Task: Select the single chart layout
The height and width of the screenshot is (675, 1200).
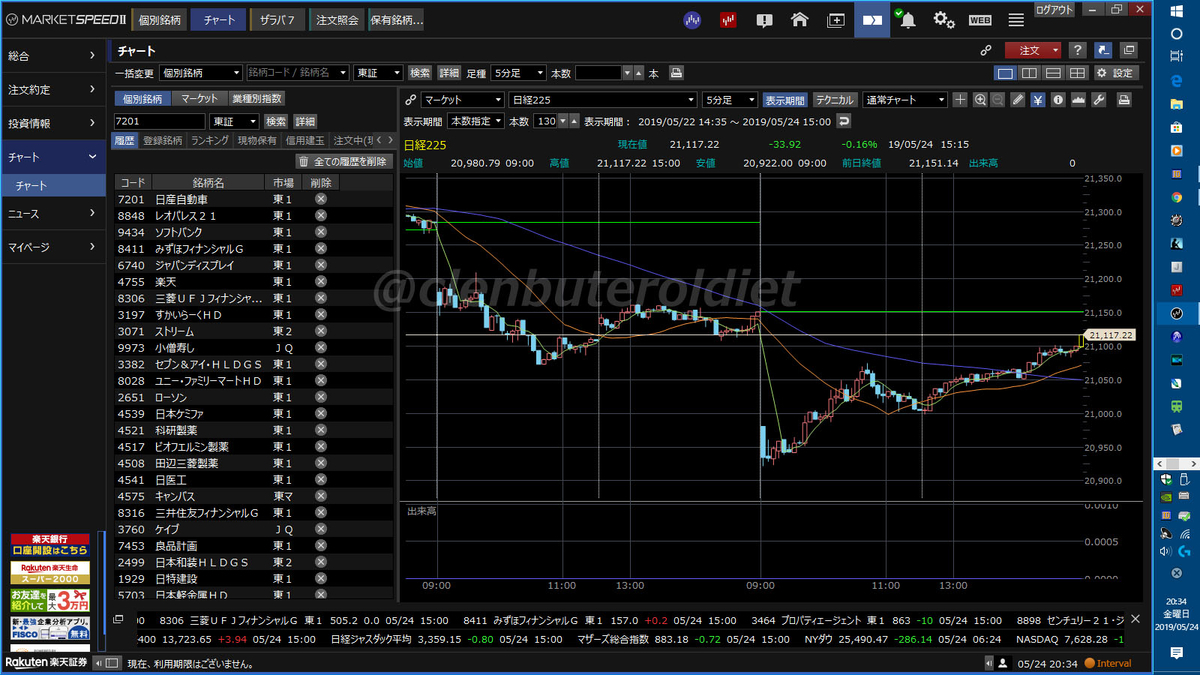Action: [x=1005, y=73]
